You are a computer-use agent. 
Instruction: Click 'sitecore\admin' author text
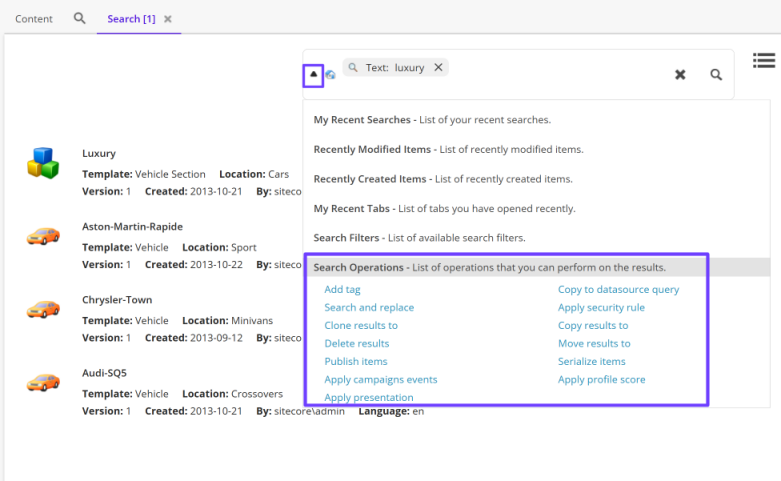[309, 411]
